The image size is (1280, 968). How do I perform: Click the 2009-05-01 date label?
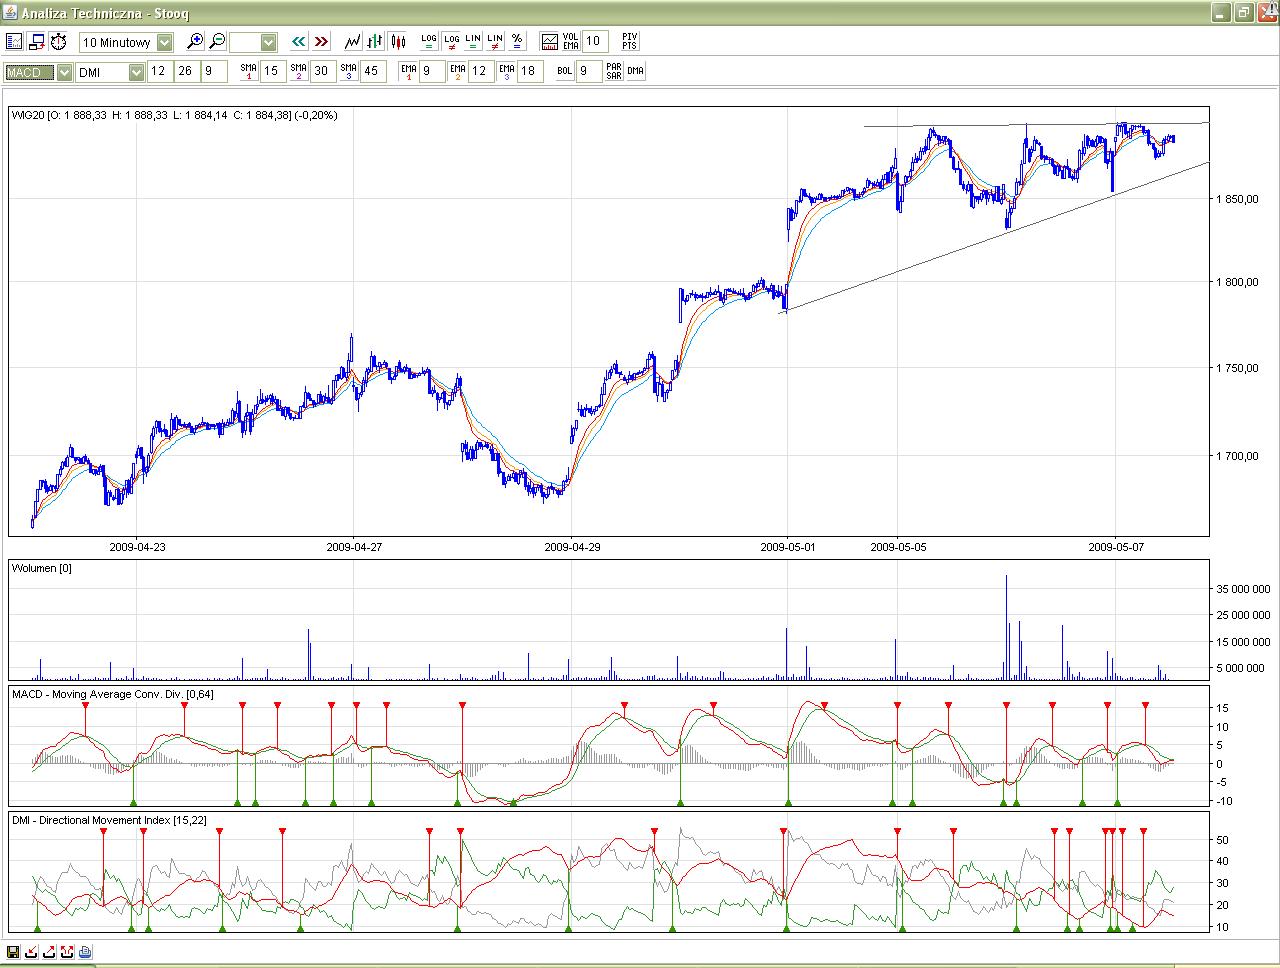[x=788, y=547]
